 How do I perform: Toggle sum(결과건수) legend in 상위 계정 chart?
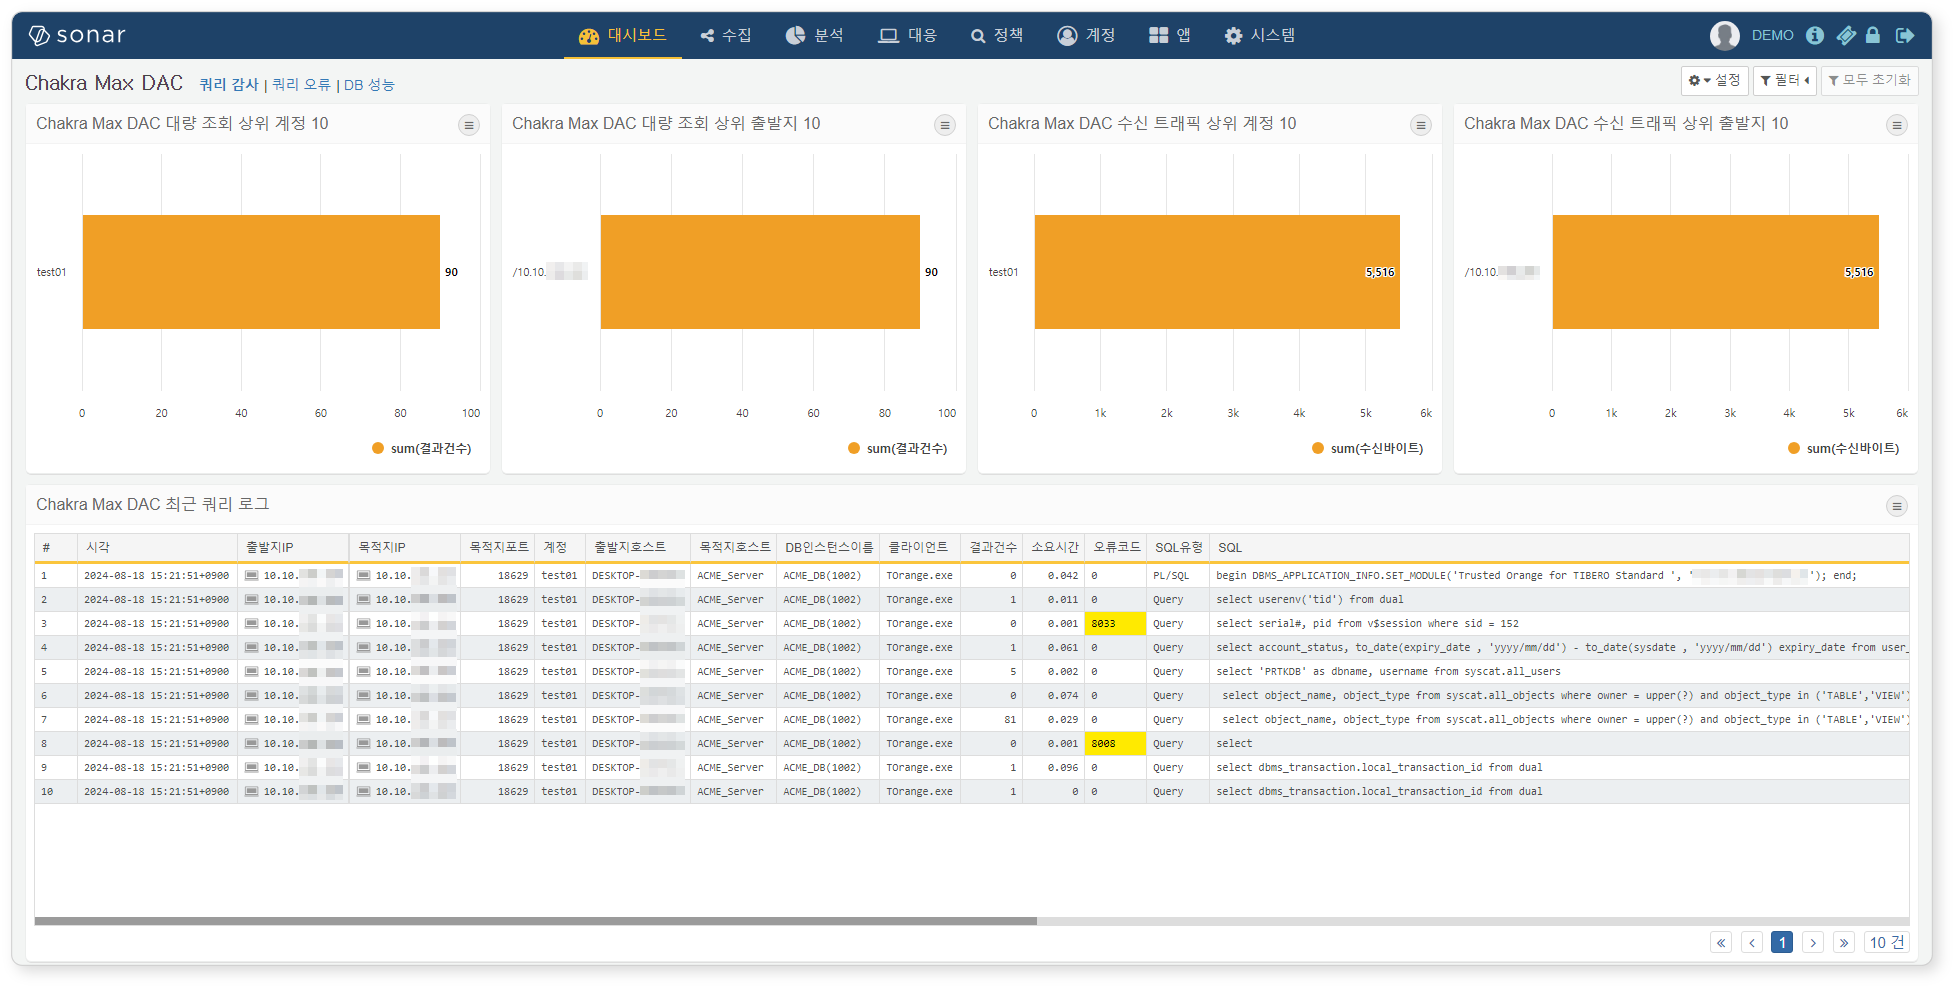(422, 448)
